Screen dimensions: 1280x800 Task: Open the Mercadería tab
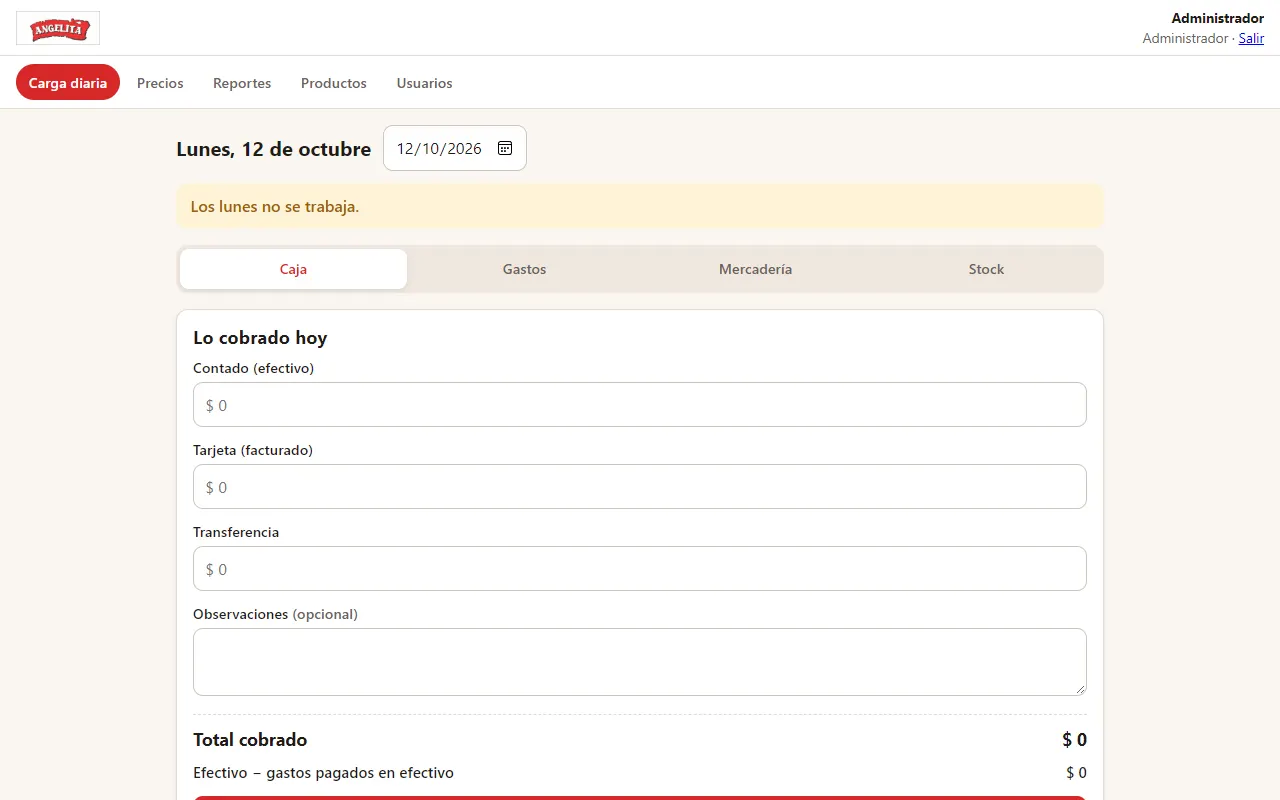tap(755, 269)
